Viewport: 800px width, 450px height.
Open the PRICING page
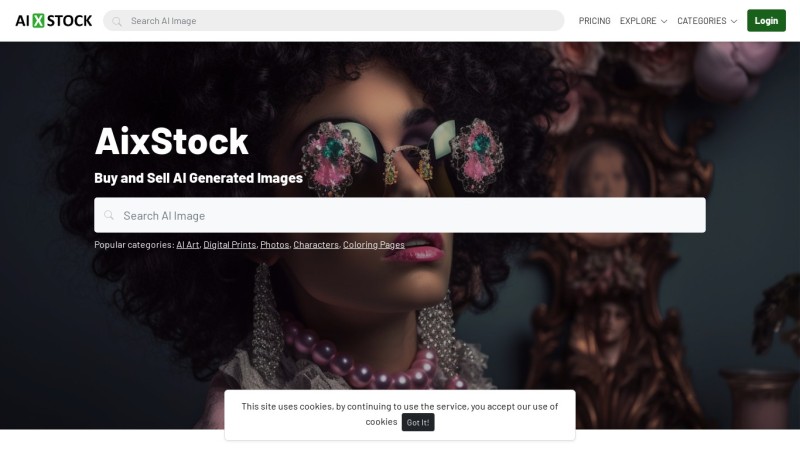594,21
